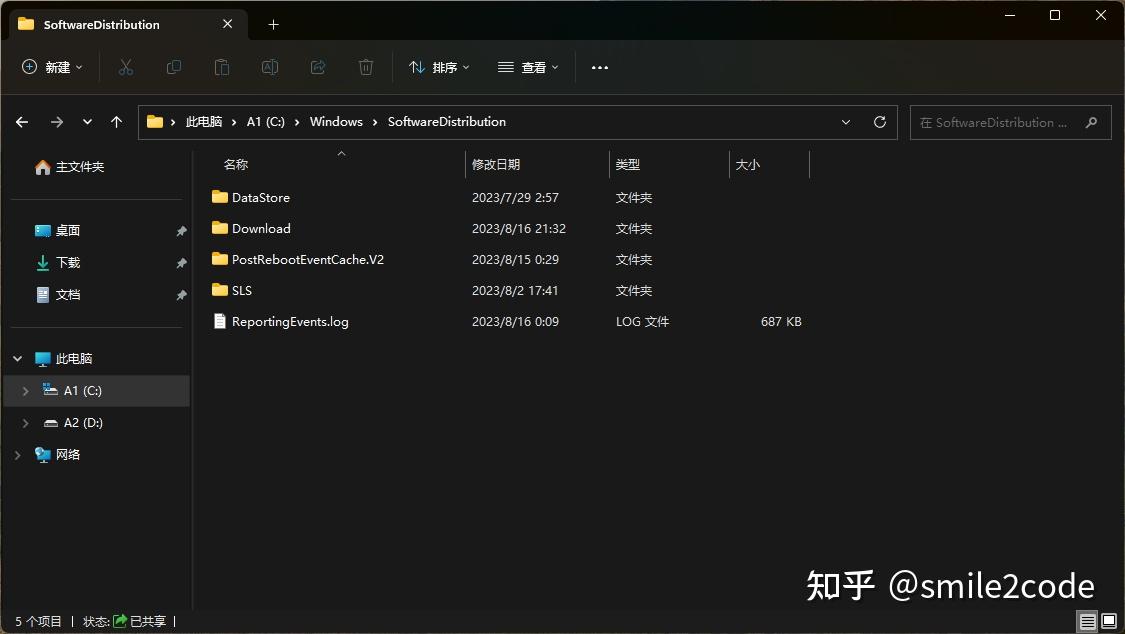Go up to the parent folder

pos(116,122)
